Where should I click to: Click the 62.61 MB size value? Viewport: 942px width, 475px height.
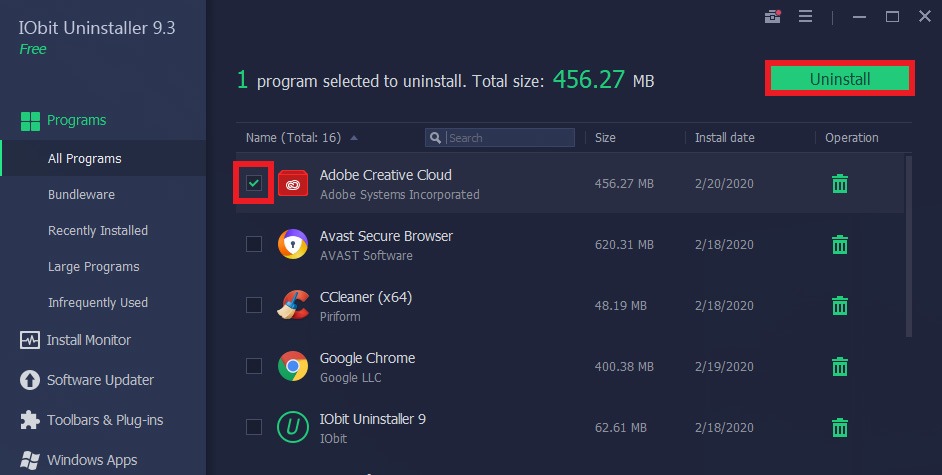(x=621, y=428)
